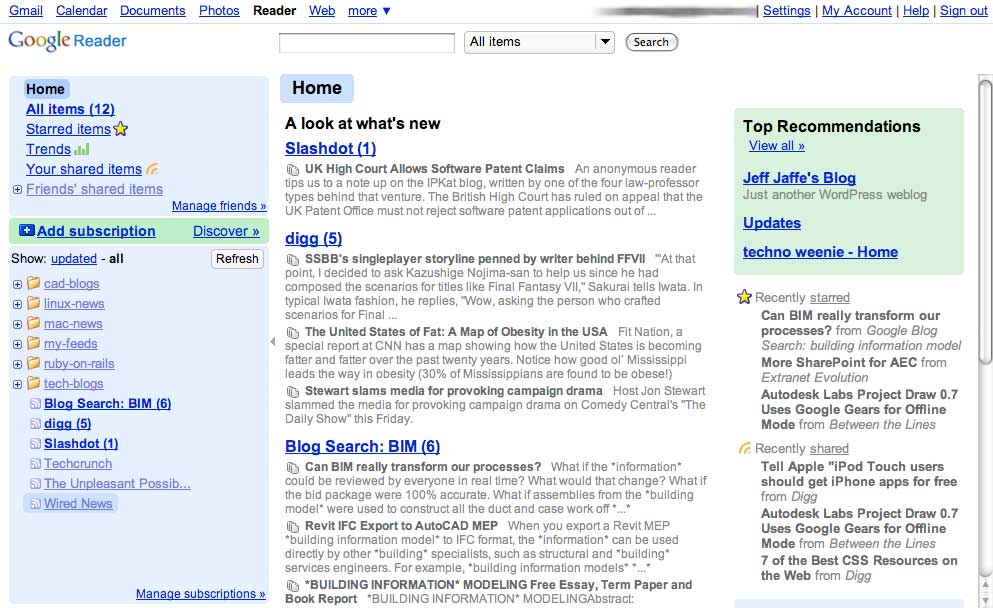Expand the cad-blogs folder
This screenshot has width=993, height=608.
click(x=17, y=284)
